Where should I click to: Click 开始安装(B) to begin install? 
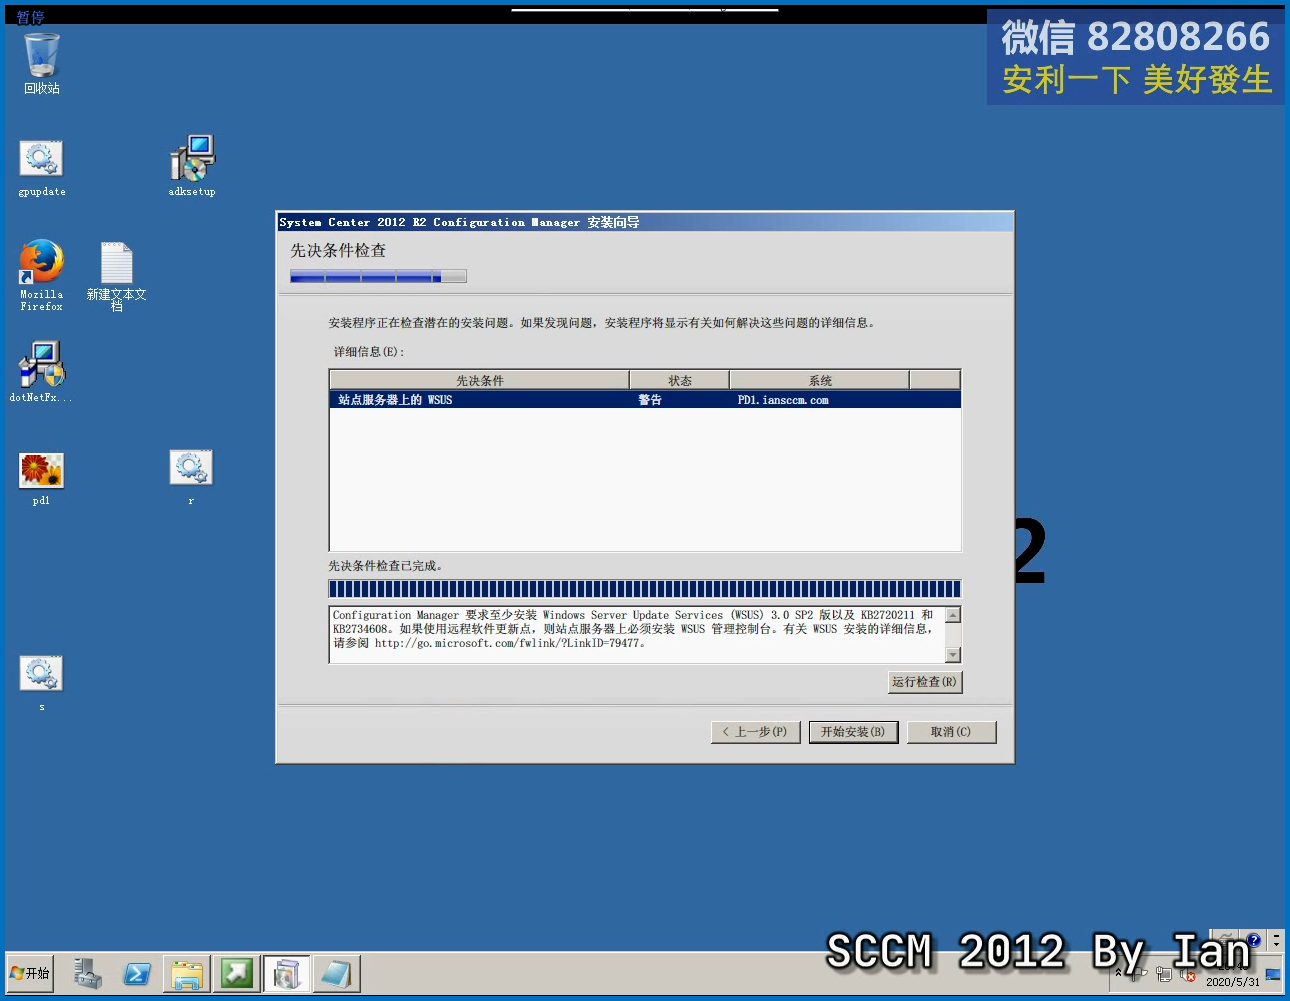tap(853, 732)
